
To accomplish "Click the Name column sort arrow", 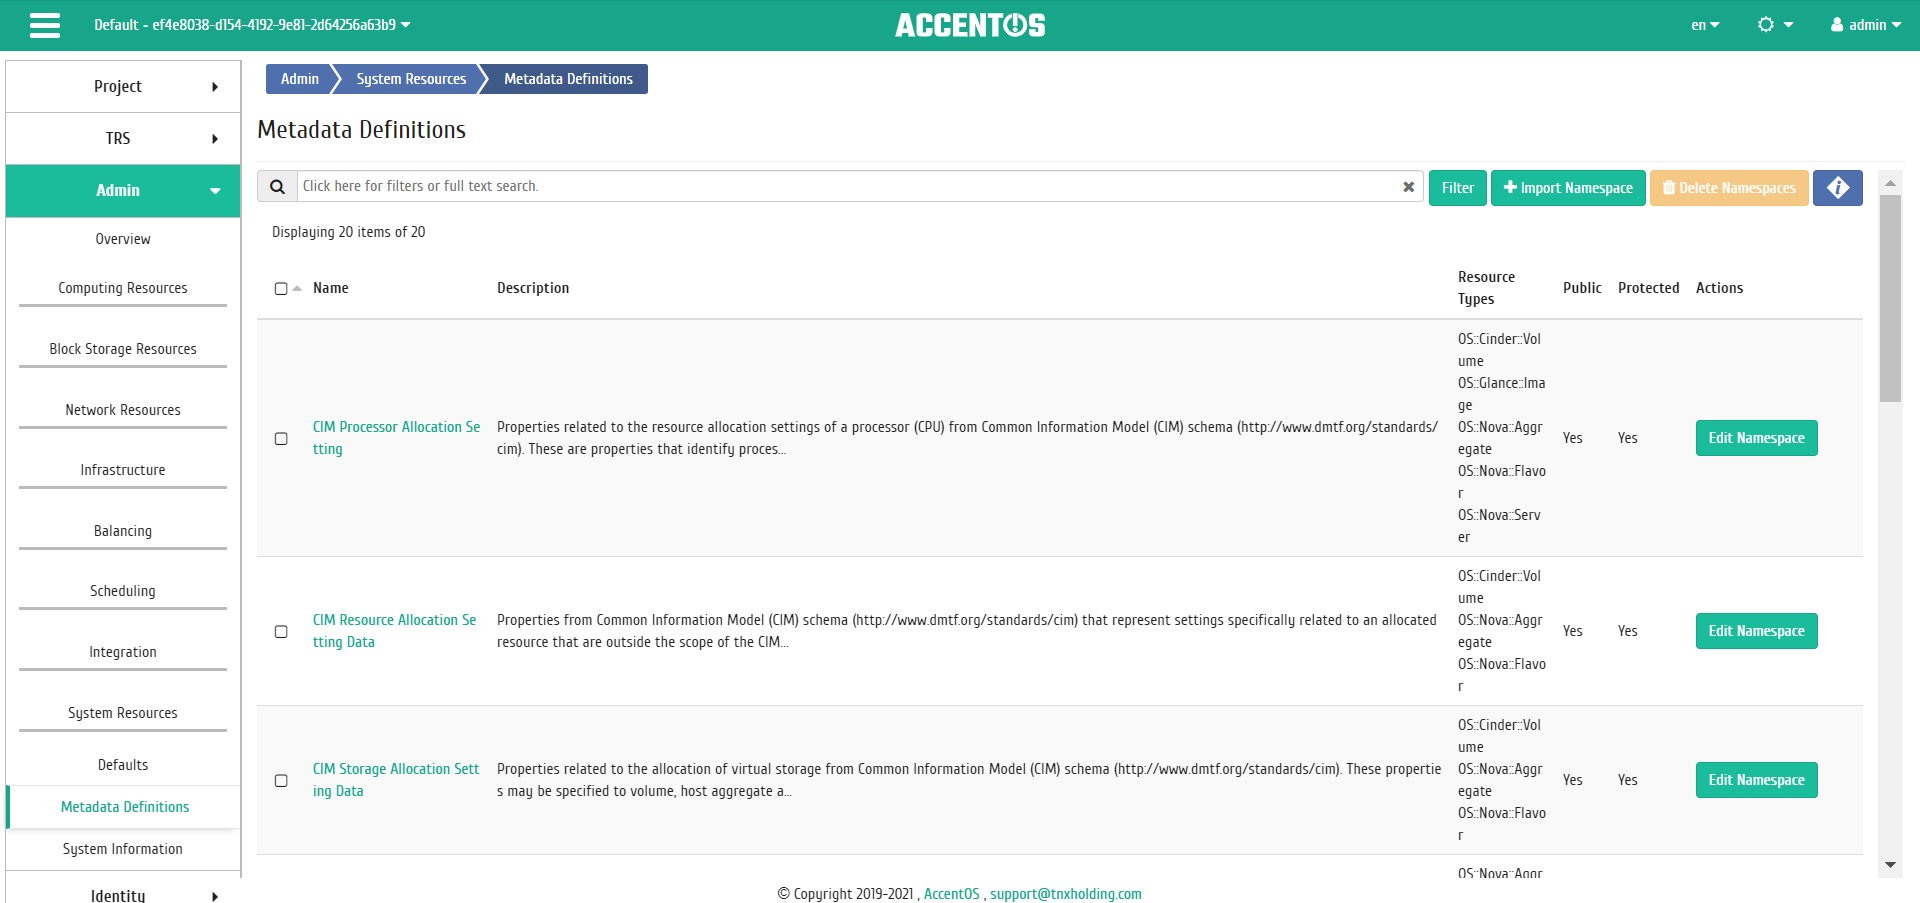I will (x=297, y=288).
